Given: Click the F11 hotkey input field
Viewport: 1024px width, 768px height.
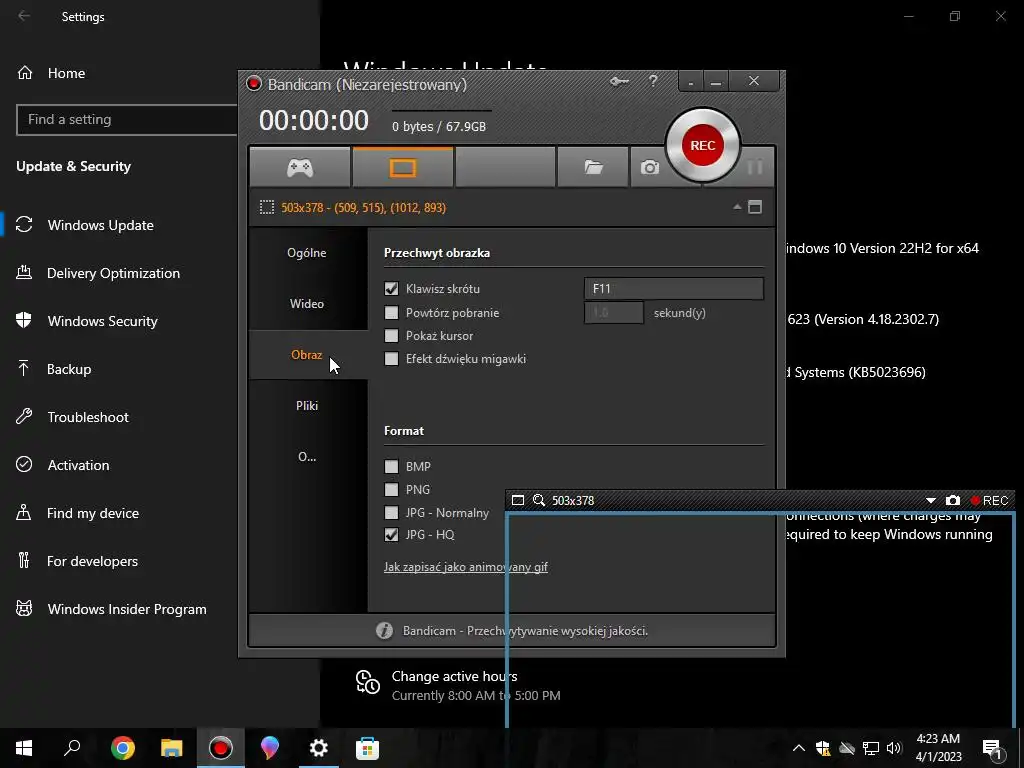Looking at the screenshot, I should pos(673,288).
